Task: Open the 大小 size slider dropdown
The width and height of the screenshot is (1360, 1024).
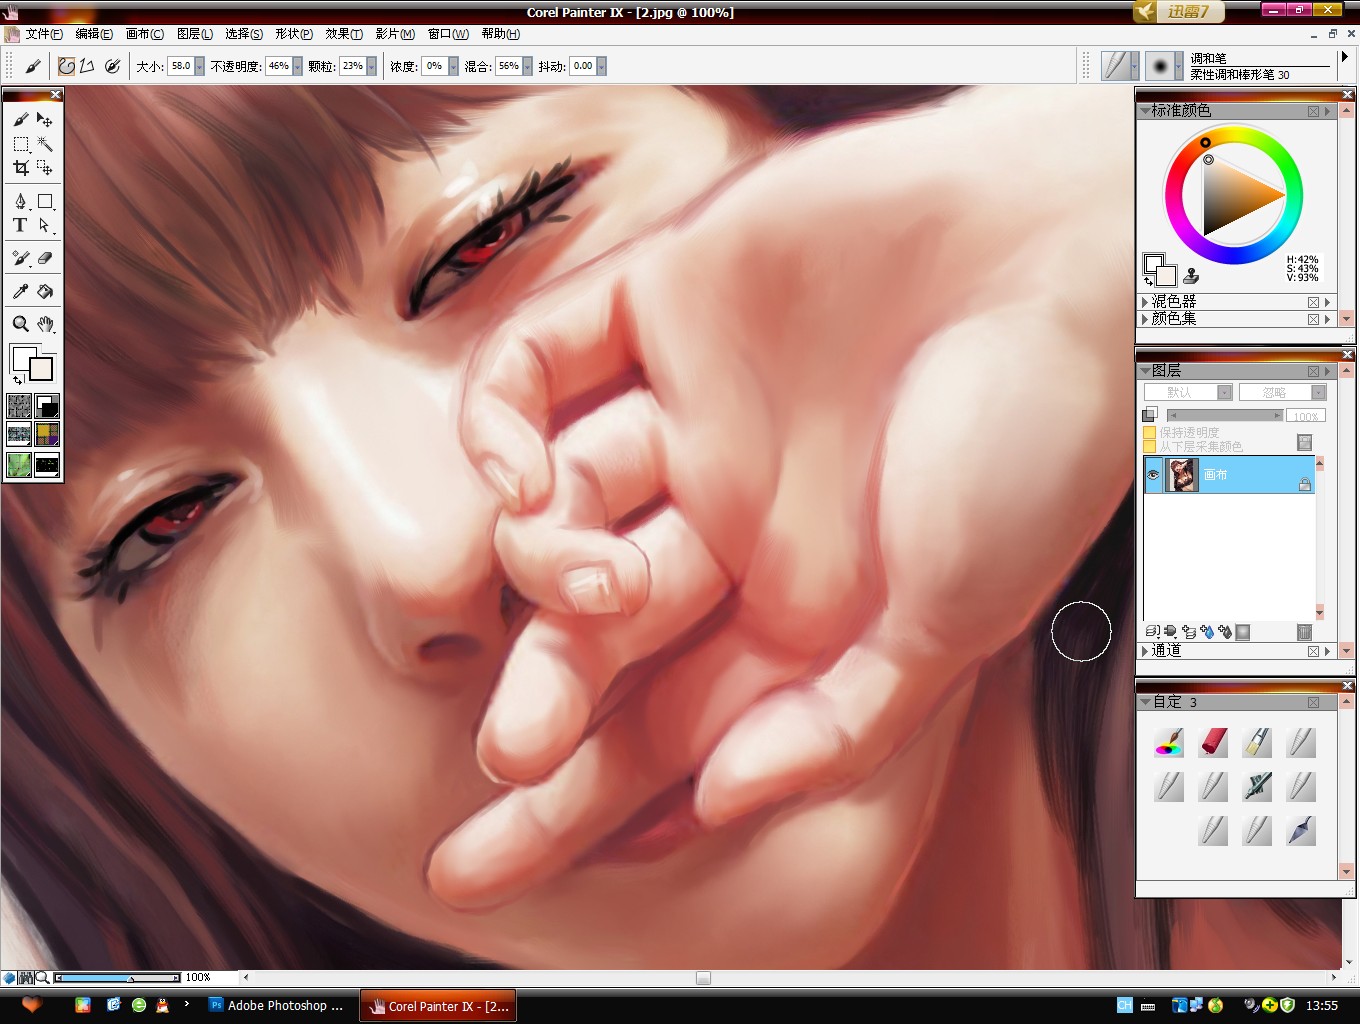Action: point(200,66)
